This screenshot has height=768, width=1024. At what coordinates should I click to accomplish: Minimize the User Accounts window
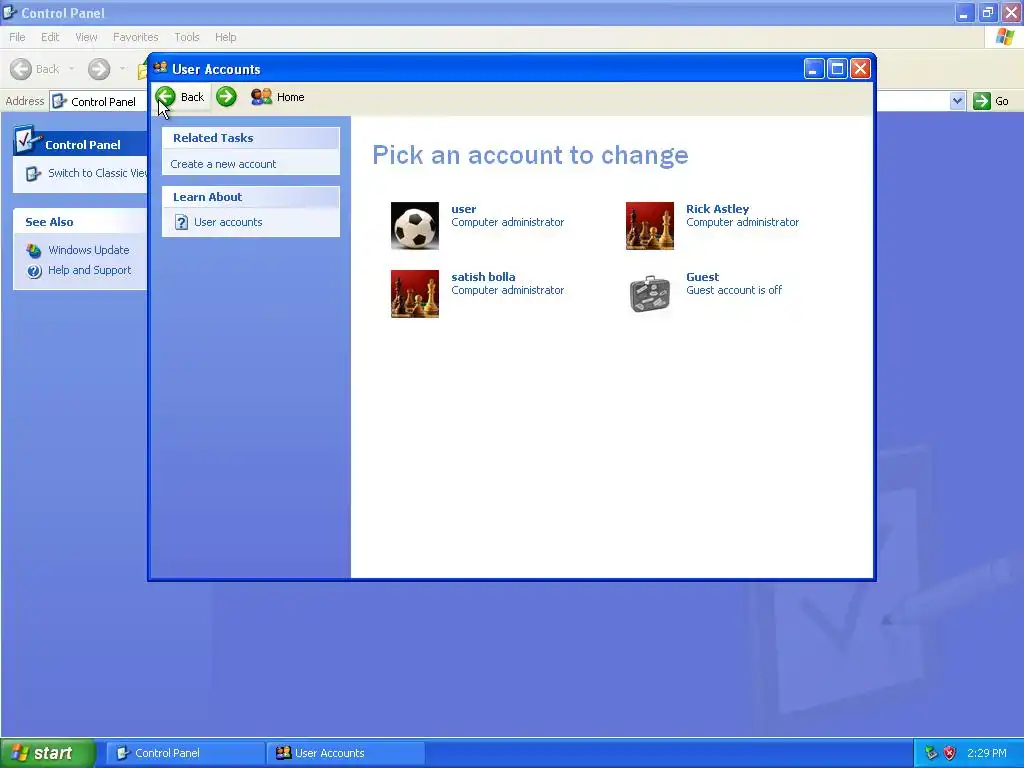(814, 69)
